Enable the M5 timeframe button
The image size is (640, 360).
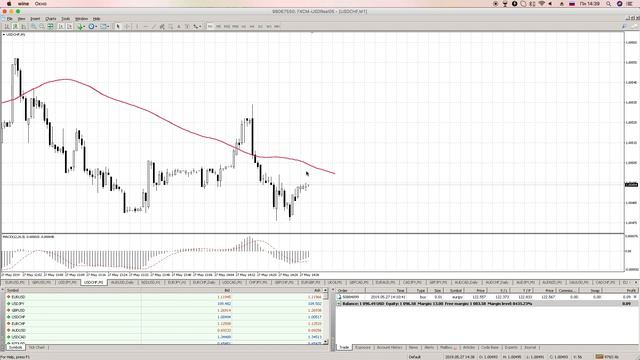[x=218, y=27]
